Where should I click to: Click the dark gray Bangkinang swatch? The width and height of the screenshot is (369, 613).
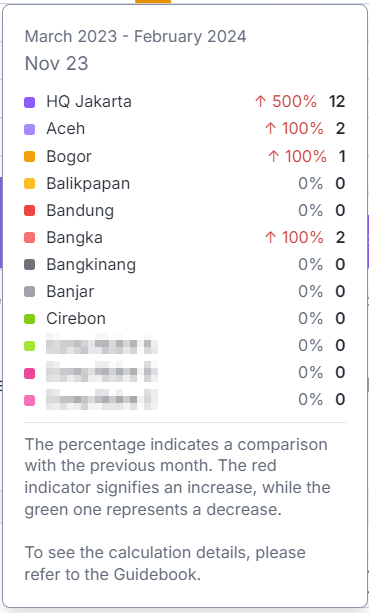click(x=30, y=265)
